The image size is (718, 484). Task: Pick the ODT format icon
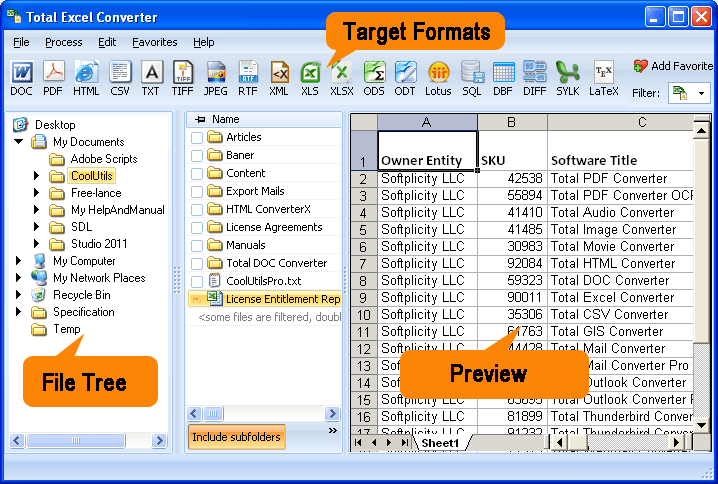pos(405,78)
